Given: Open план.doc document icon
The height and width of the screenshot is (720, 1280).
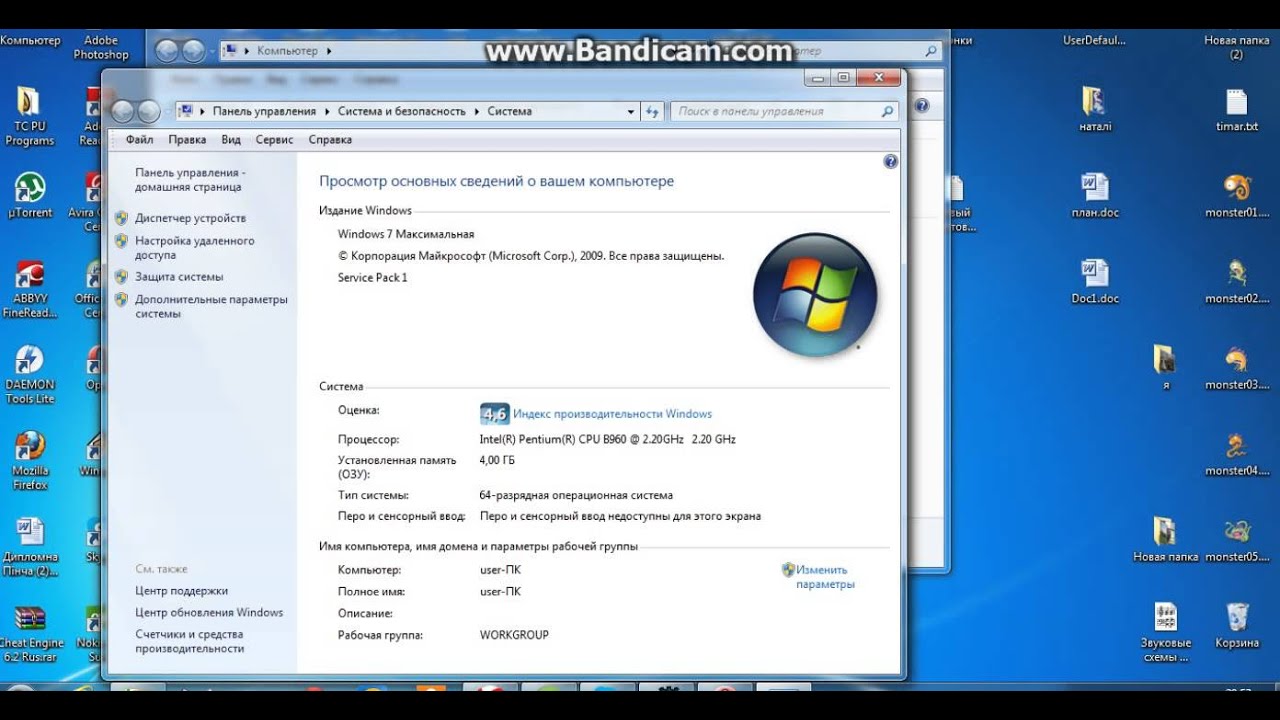Looking at the screenshot, I should pos(1095,195).
